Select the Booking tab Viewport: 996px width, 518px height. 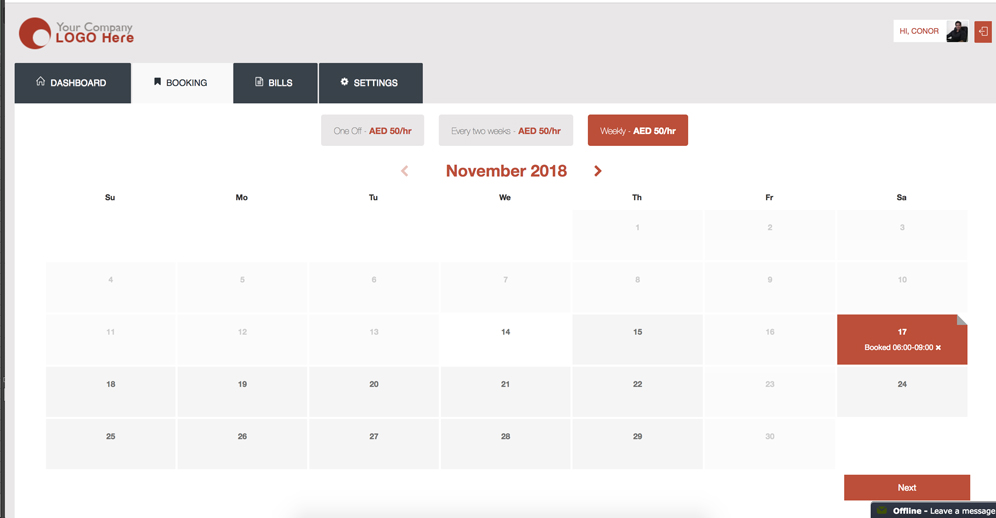tap(182, 83)
